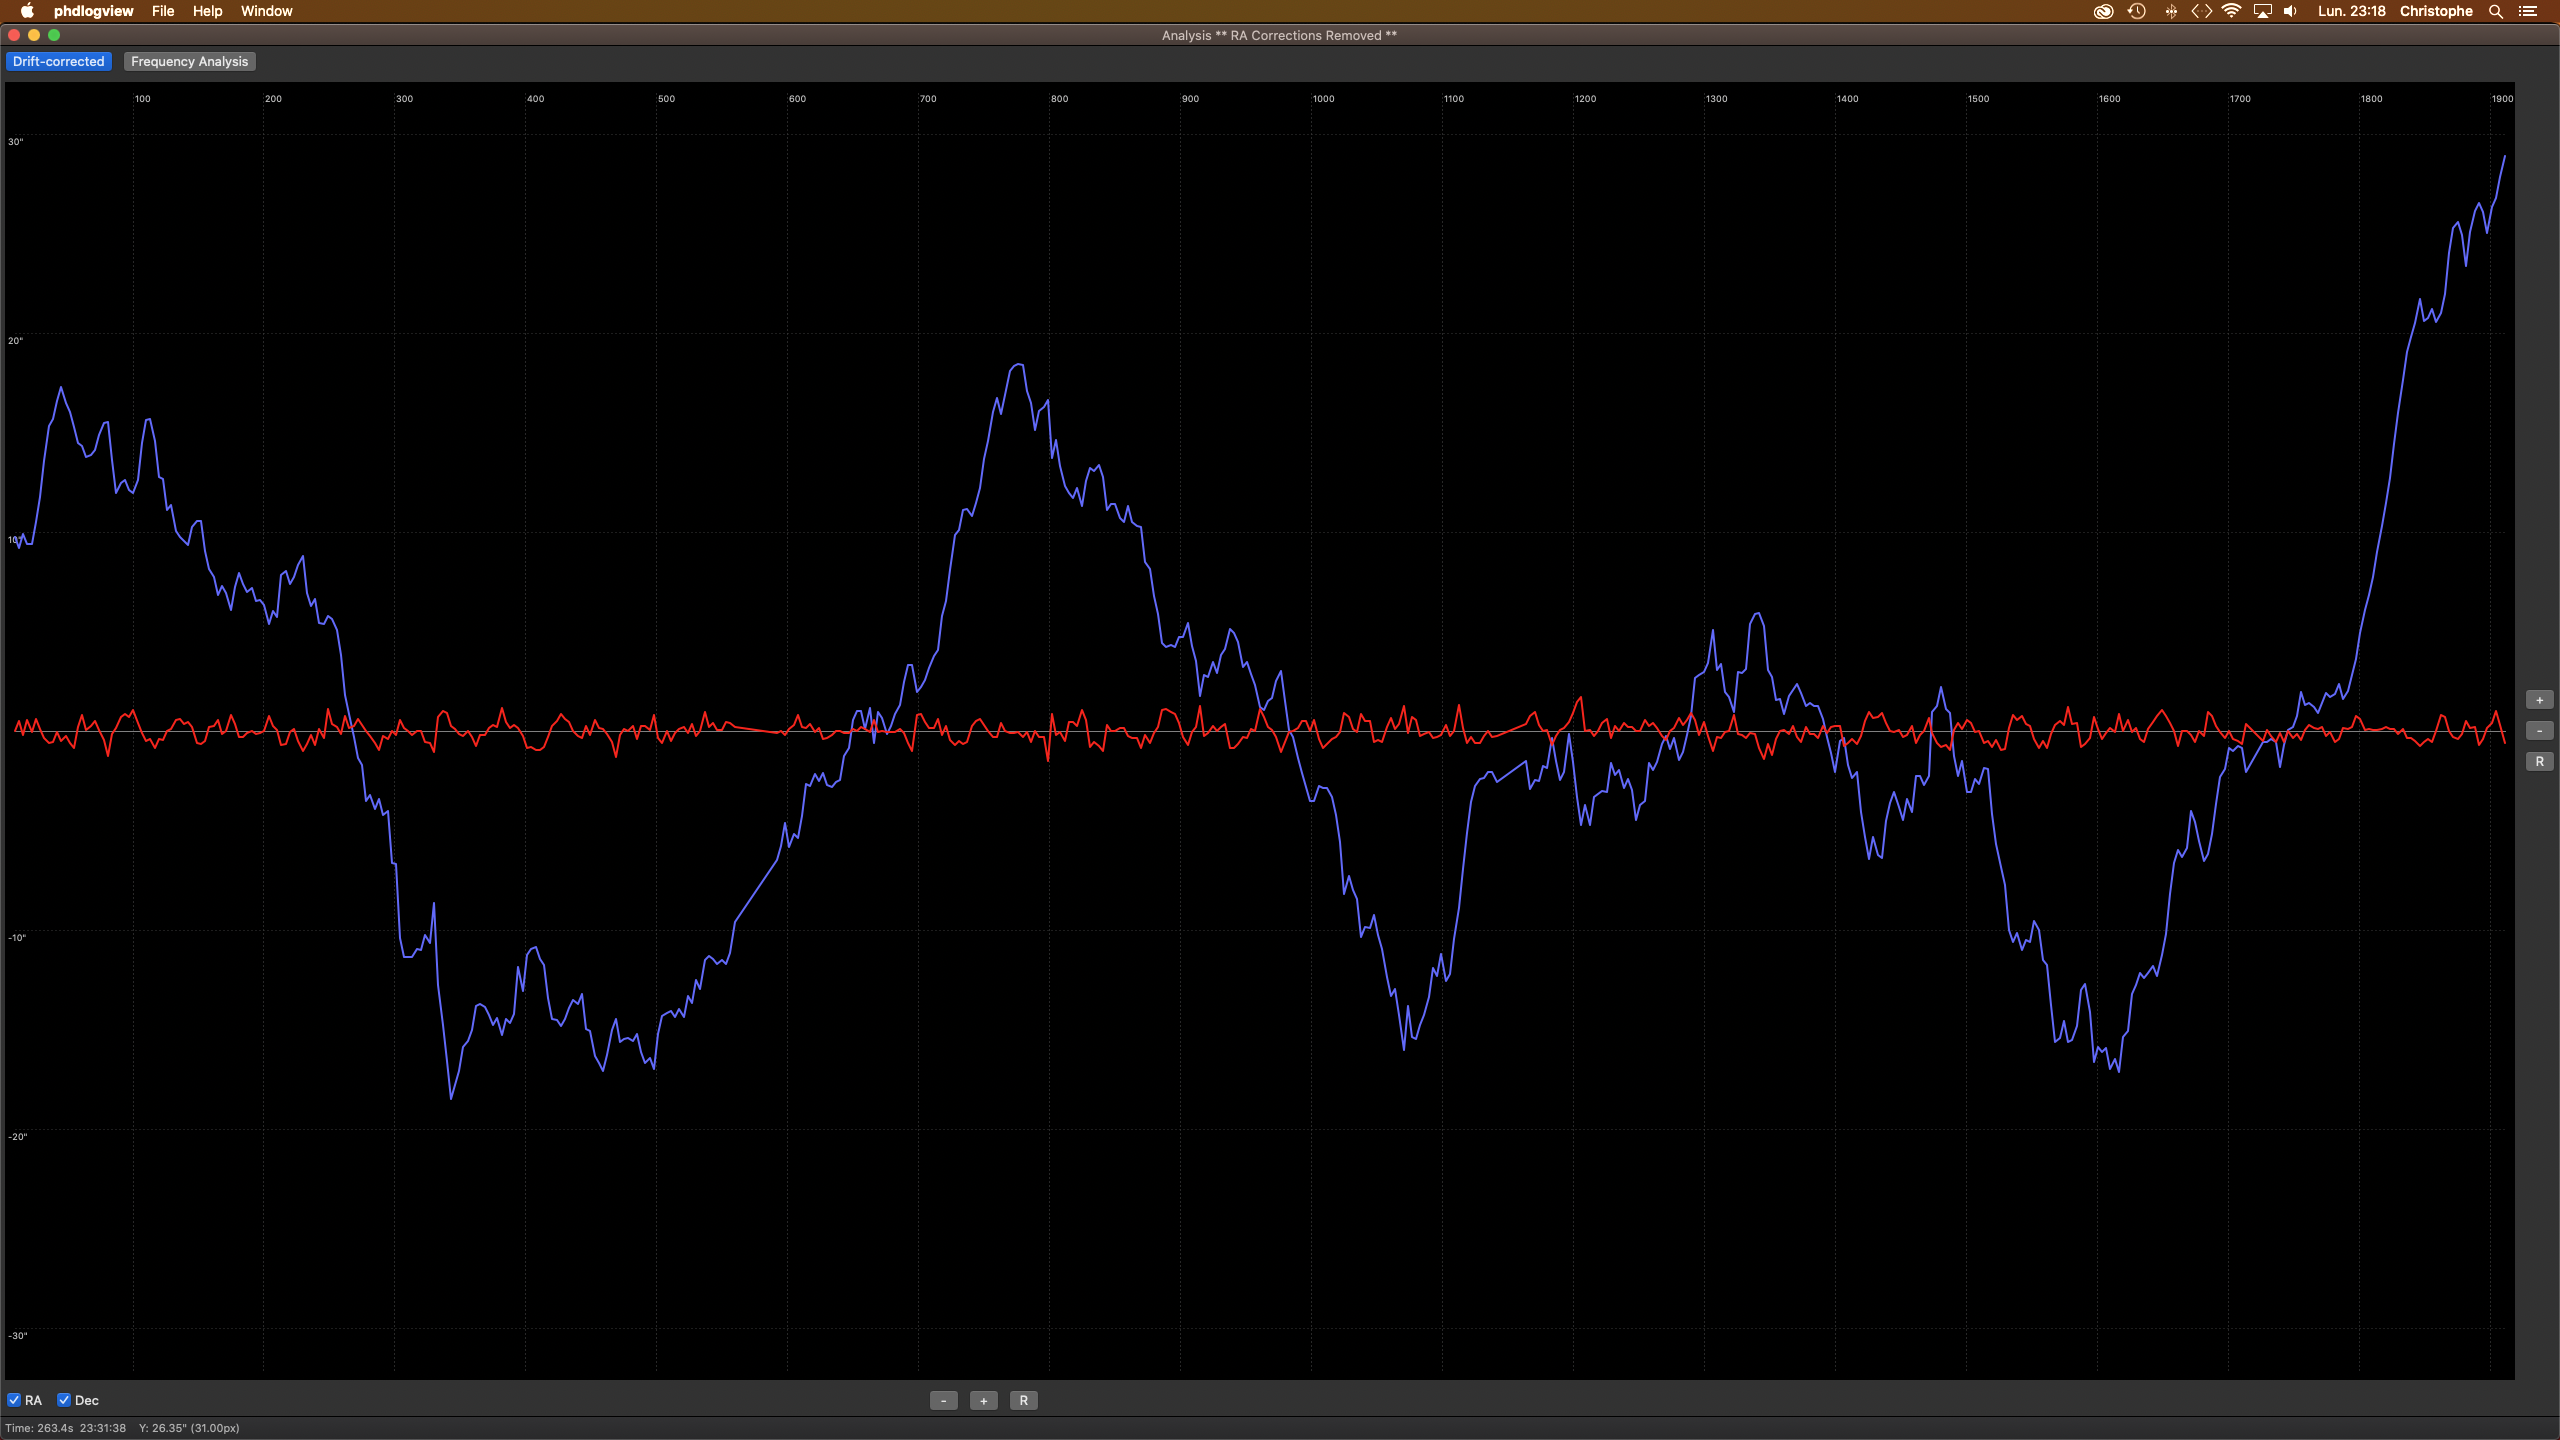Click vertical zoom out minus button

click(2539, 731)
